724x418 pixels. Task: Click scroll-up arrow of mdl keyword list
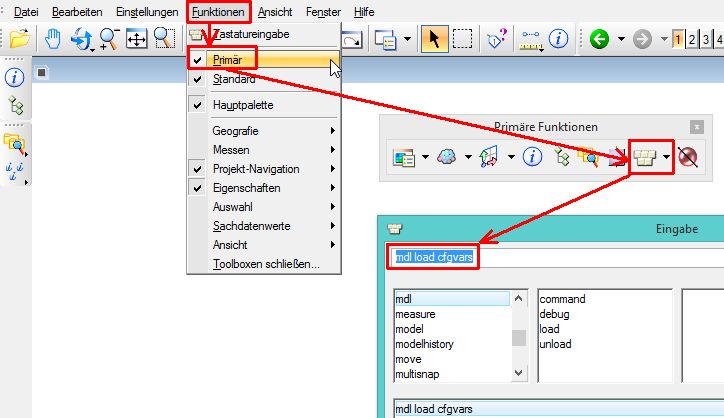point(519,299)
